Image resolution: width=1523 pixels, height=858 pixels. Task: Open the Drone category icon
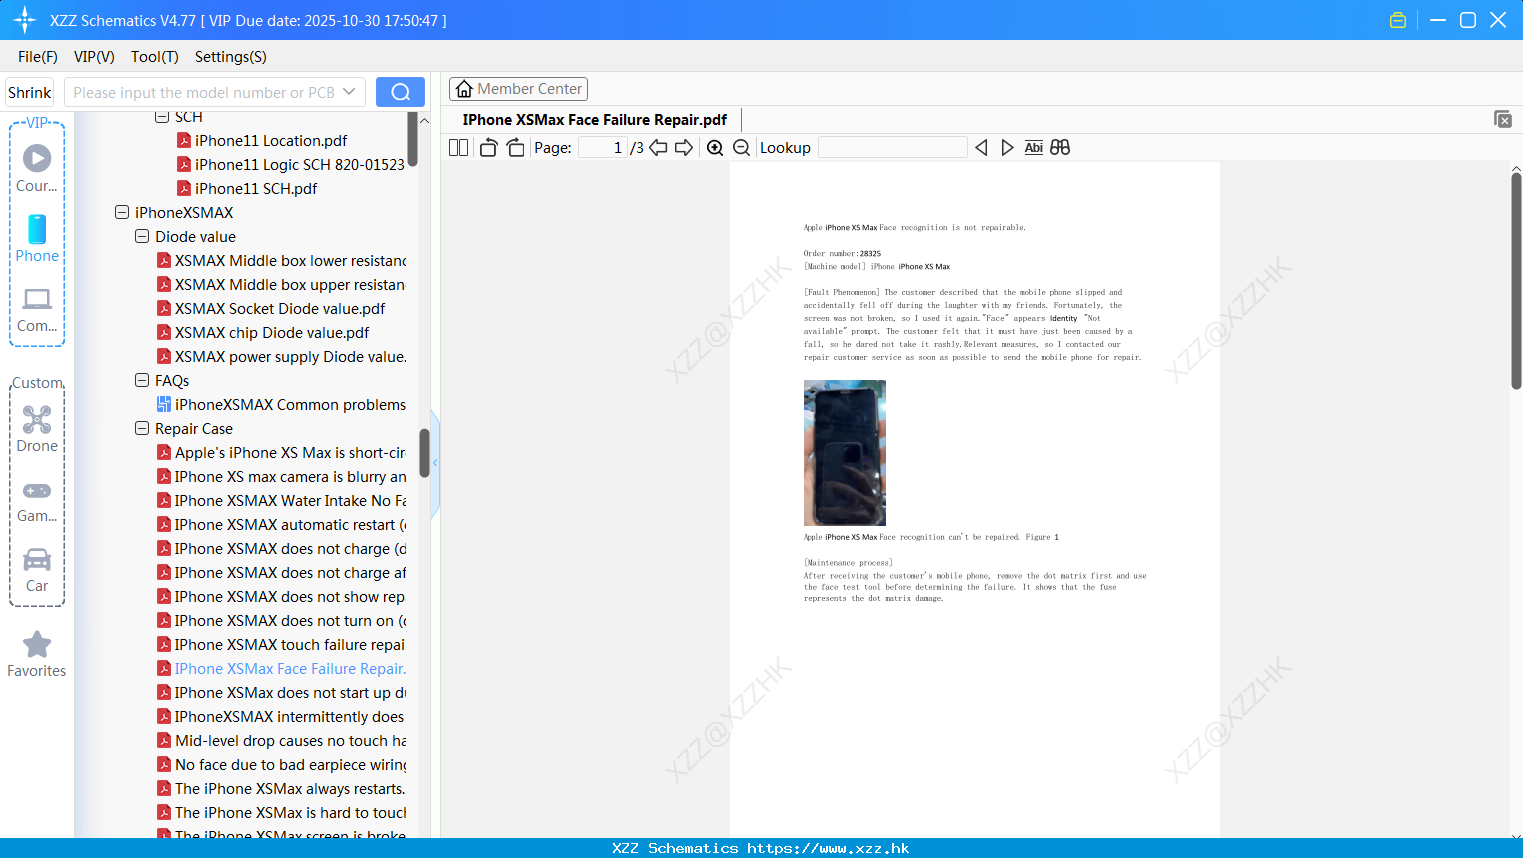(37, 429)
